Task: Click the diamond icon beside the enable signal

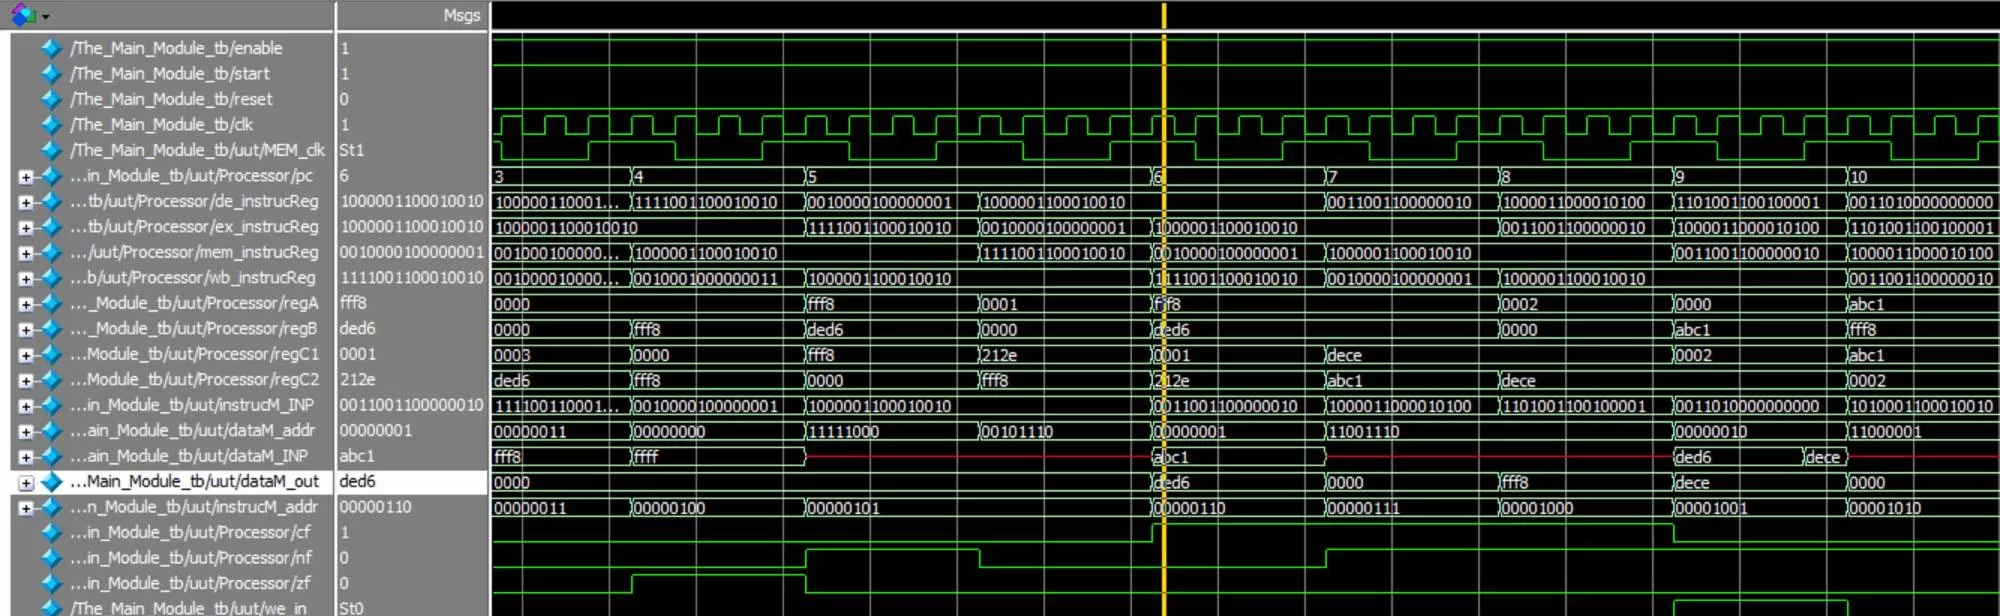Action: point(51,48)
